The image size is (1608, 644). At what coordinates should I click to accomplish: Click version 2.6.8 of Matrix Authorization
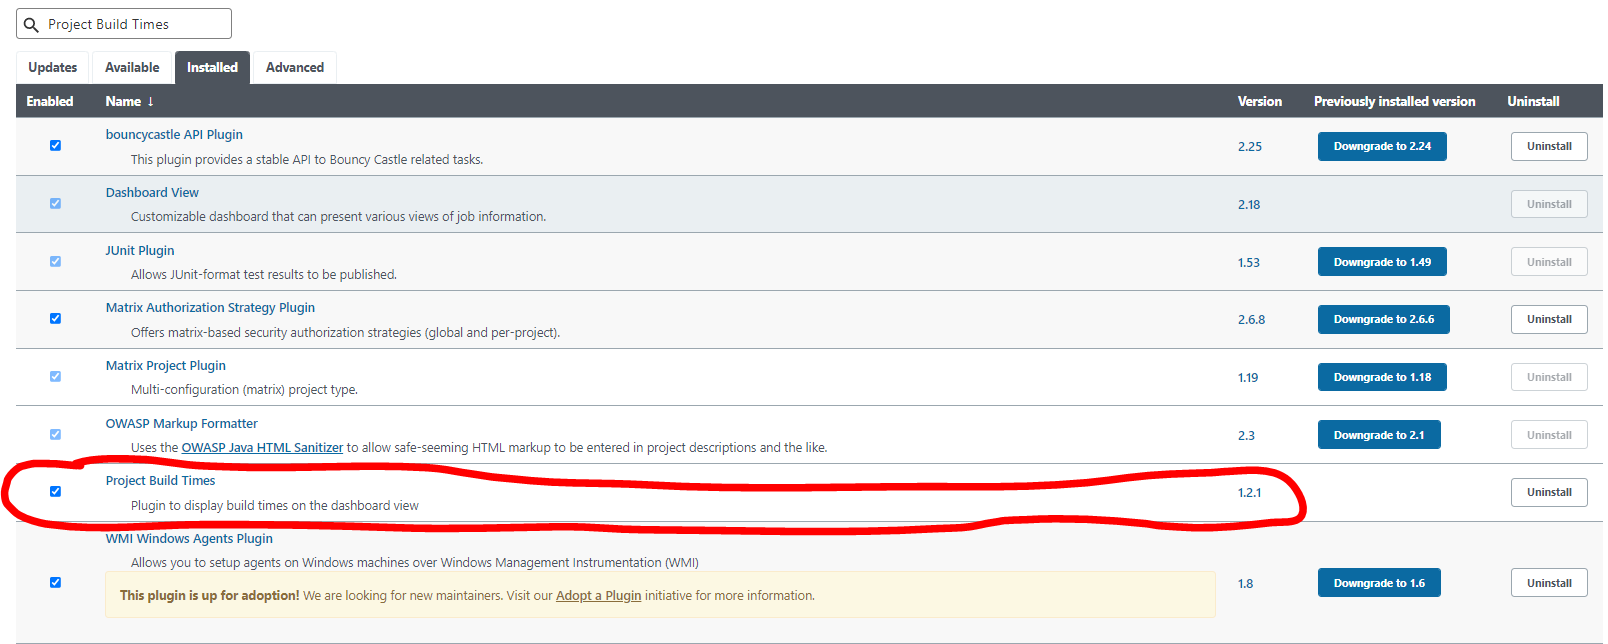[x=1251, y=319]
